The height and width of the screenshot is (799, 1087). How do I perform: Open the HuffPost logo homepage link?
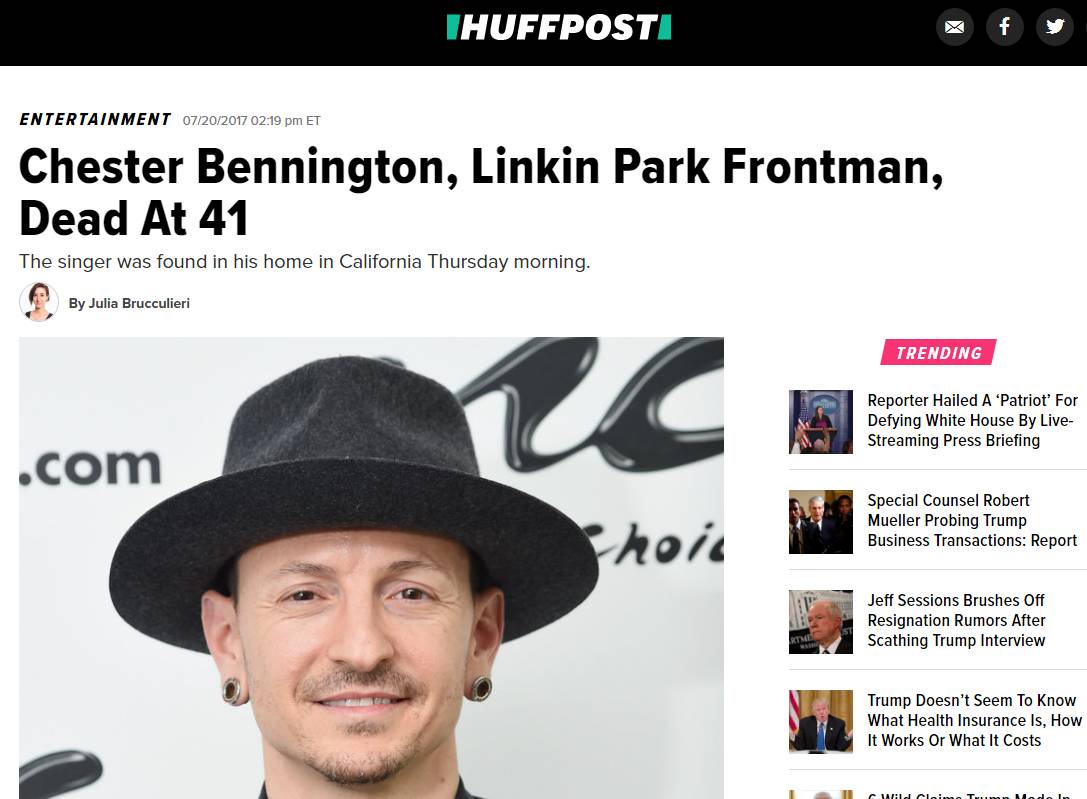click(x=559, y=28)
